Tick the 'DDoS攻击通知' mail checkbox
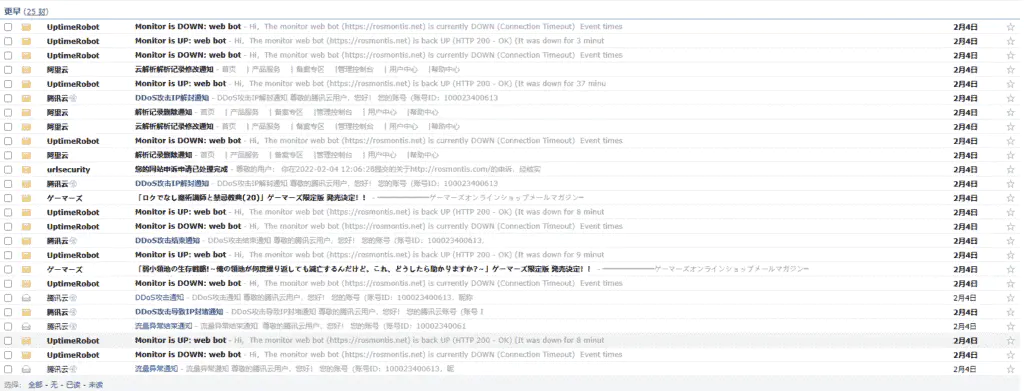Image resolution: width=1024 pixels, height=391 pixels. click(x=8, y=298)
